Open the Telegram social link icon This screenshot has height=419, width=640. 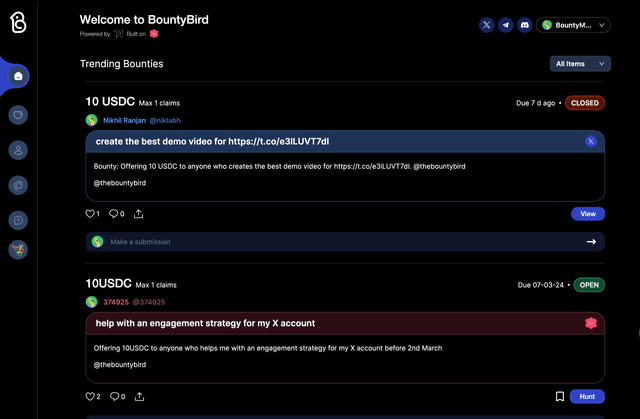point(506,25)
